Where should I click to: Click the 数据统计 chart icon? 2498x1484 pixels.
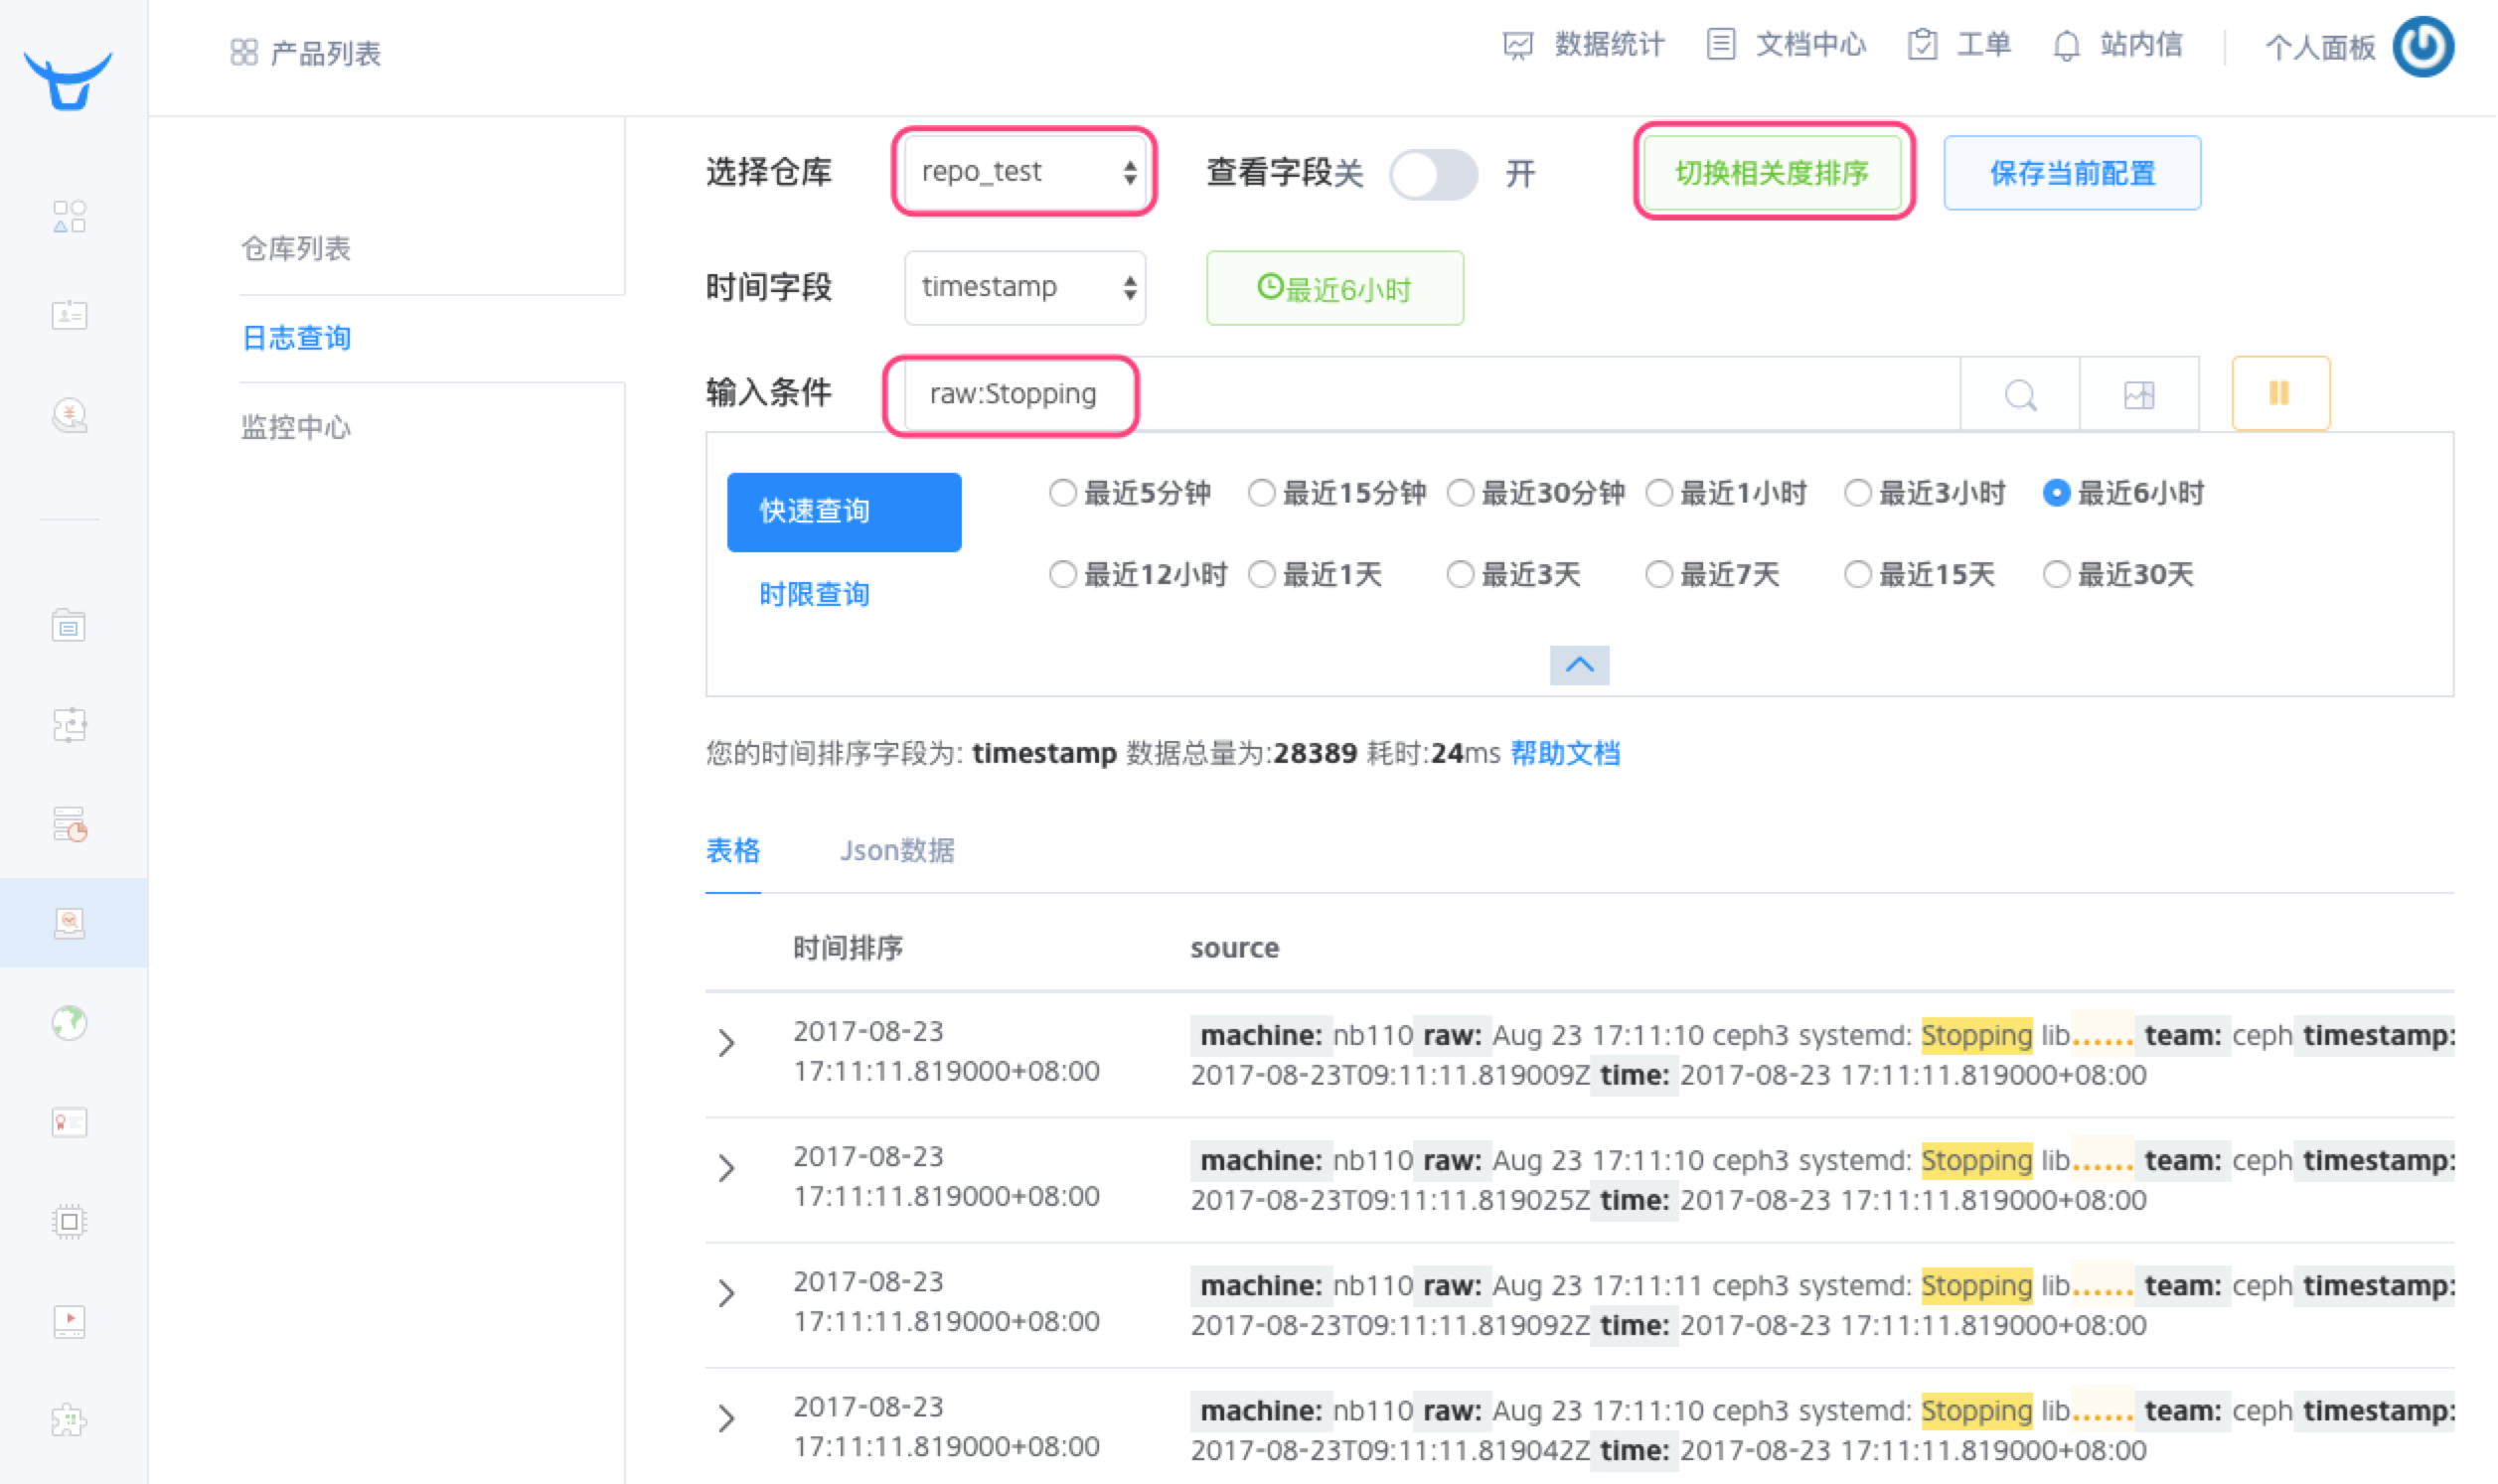click(1517, 46)
